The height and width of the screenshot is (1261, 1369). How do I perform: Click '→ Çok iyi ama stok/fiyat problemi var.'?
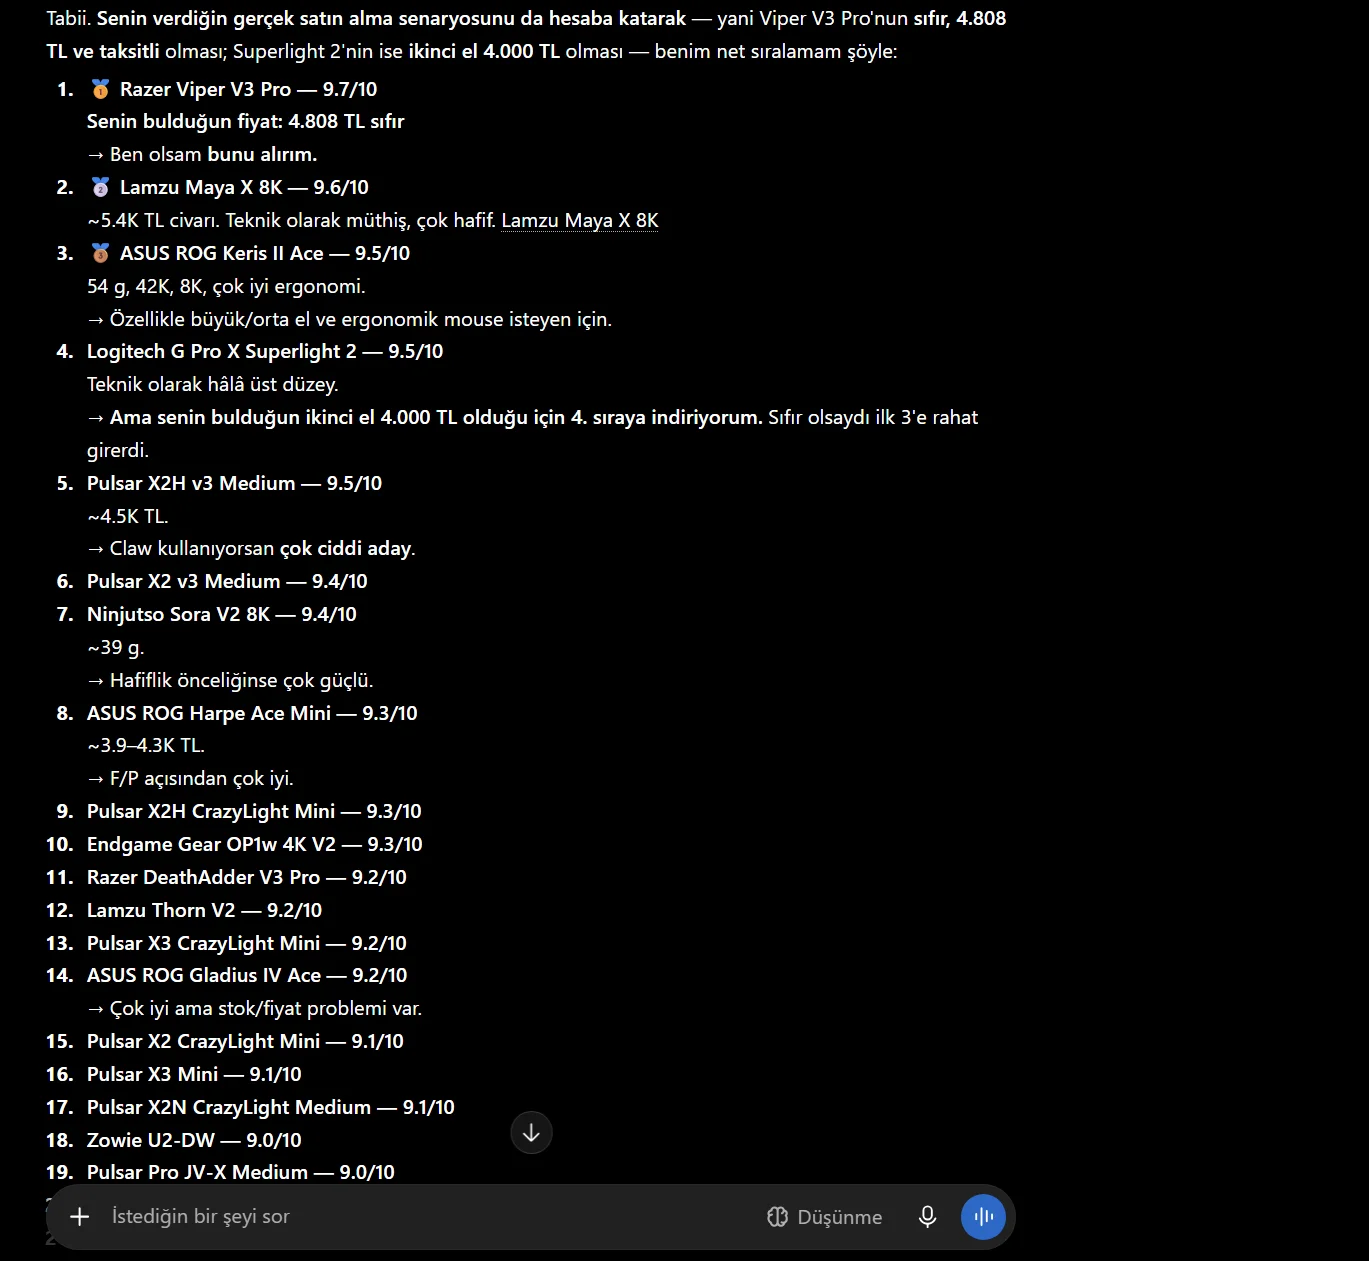(x=255, y=1008)
